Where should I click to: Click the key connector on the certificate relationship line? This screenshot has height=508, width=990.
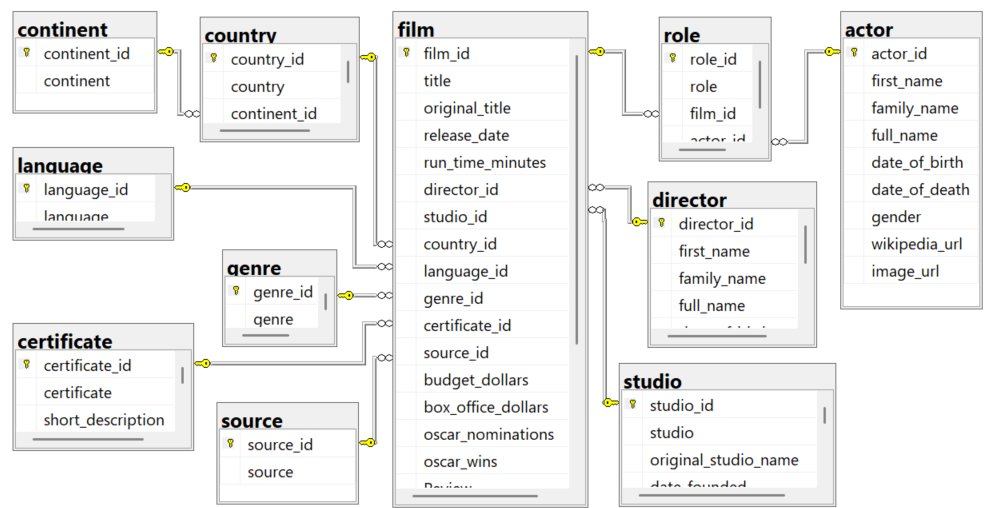[x=202, y=363]
